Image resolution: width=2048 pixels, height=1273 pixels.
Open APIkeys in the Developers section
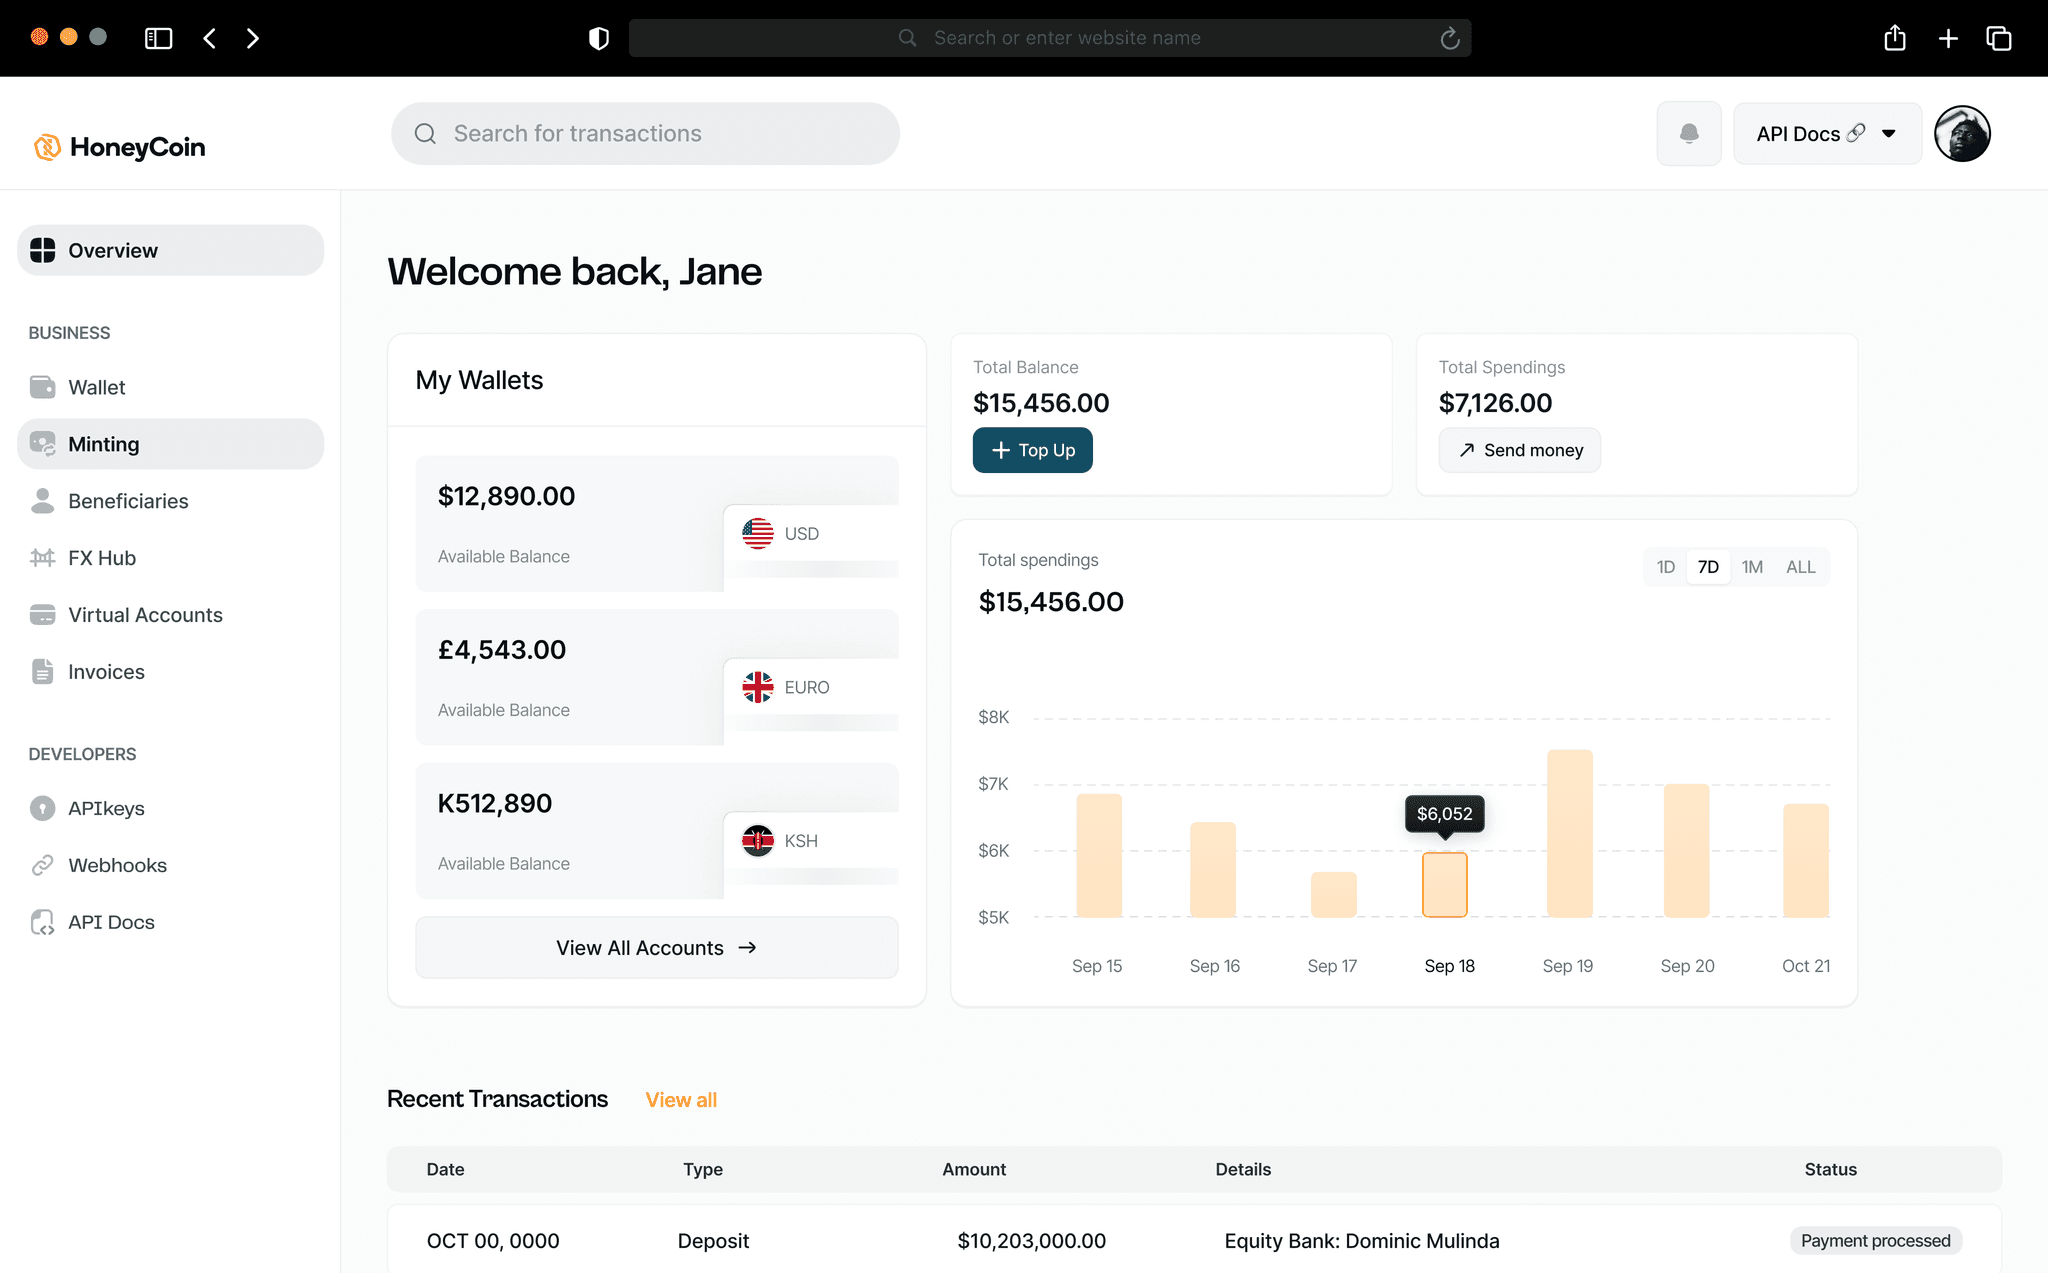pos(106,808)
